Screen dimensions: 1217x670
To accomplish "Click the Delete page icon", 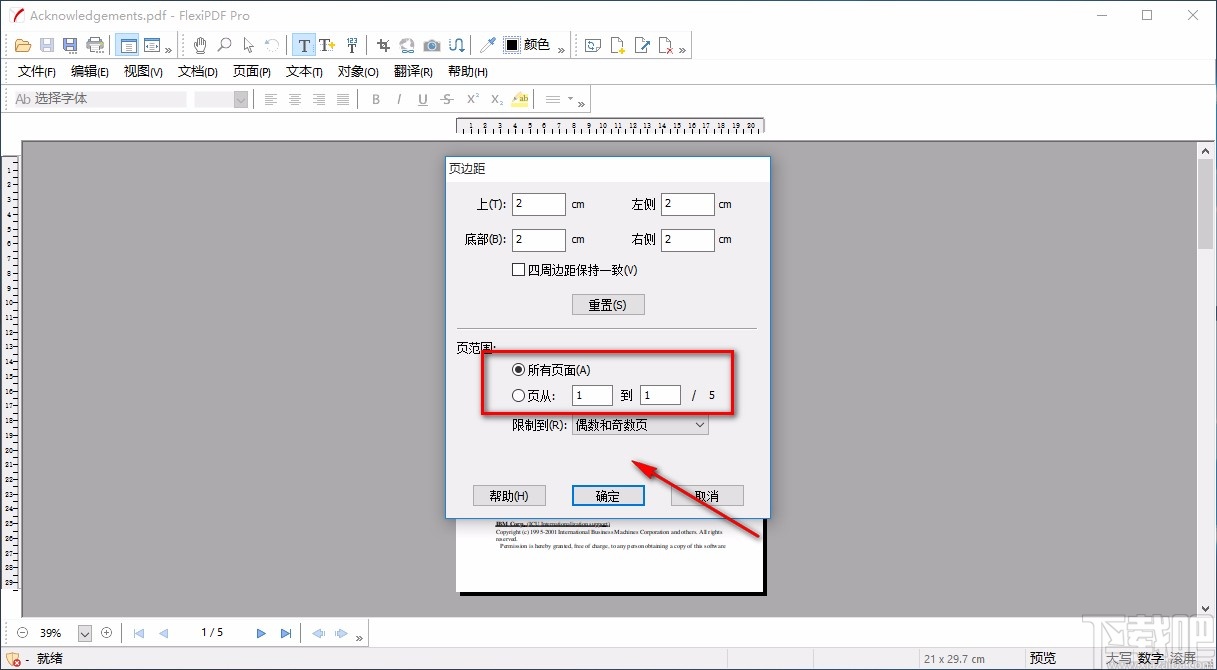I will coord(665,45).
